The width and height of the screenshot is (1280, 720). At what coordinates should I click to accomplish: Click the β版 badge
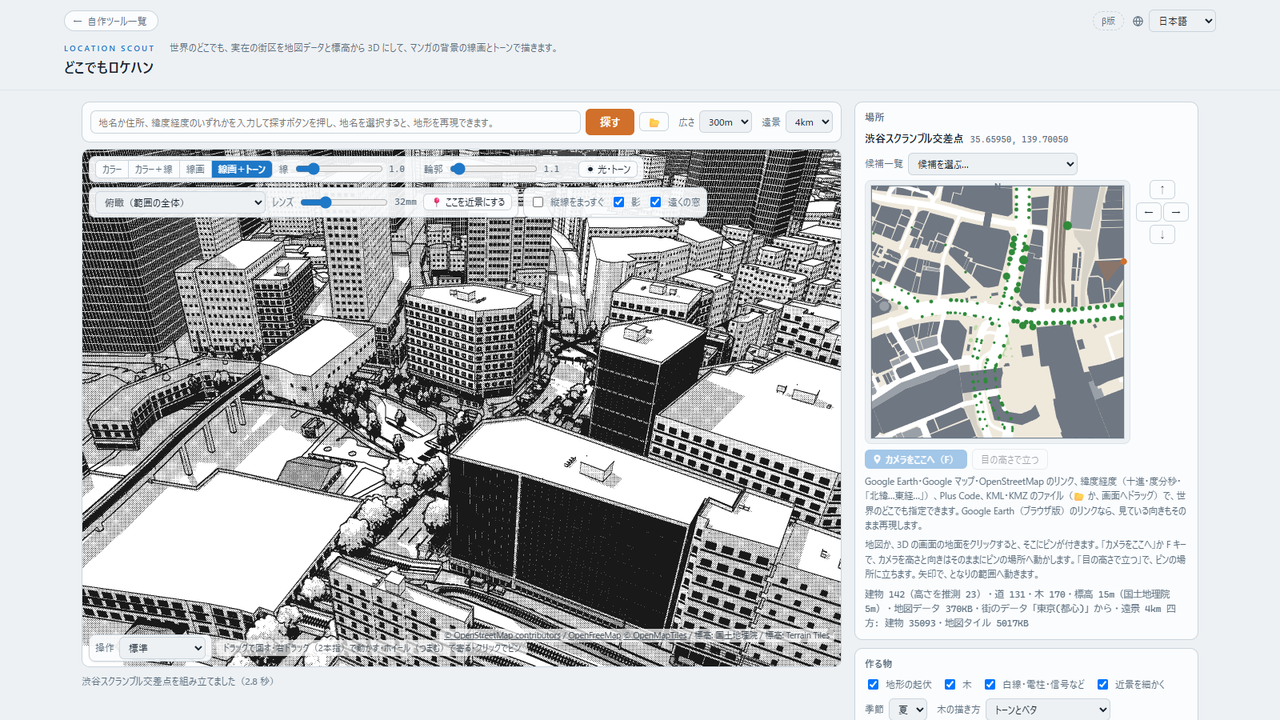(1109, 21)
